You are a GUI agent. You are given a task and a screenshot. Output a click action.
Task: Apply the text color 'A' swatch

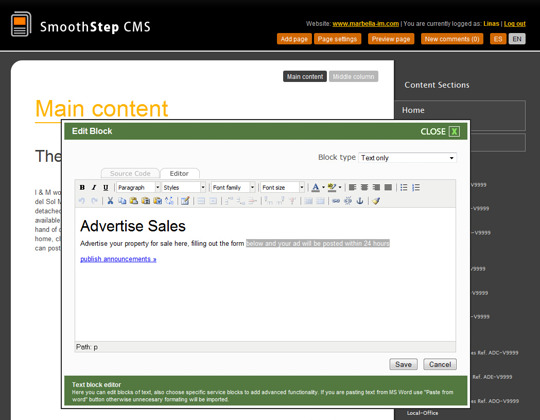tap(315, 187)
